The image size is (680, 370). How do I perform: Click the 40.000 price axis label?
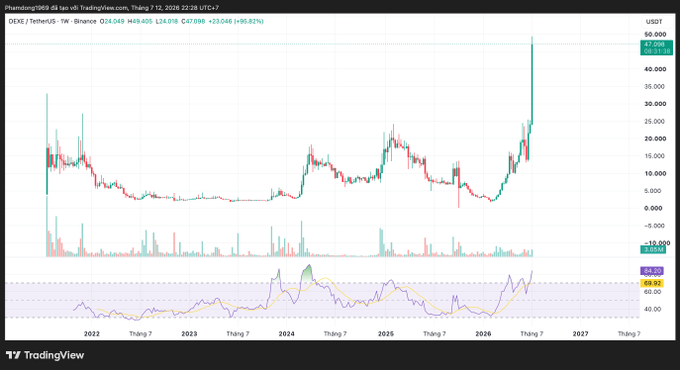click(x=655, y=69)
